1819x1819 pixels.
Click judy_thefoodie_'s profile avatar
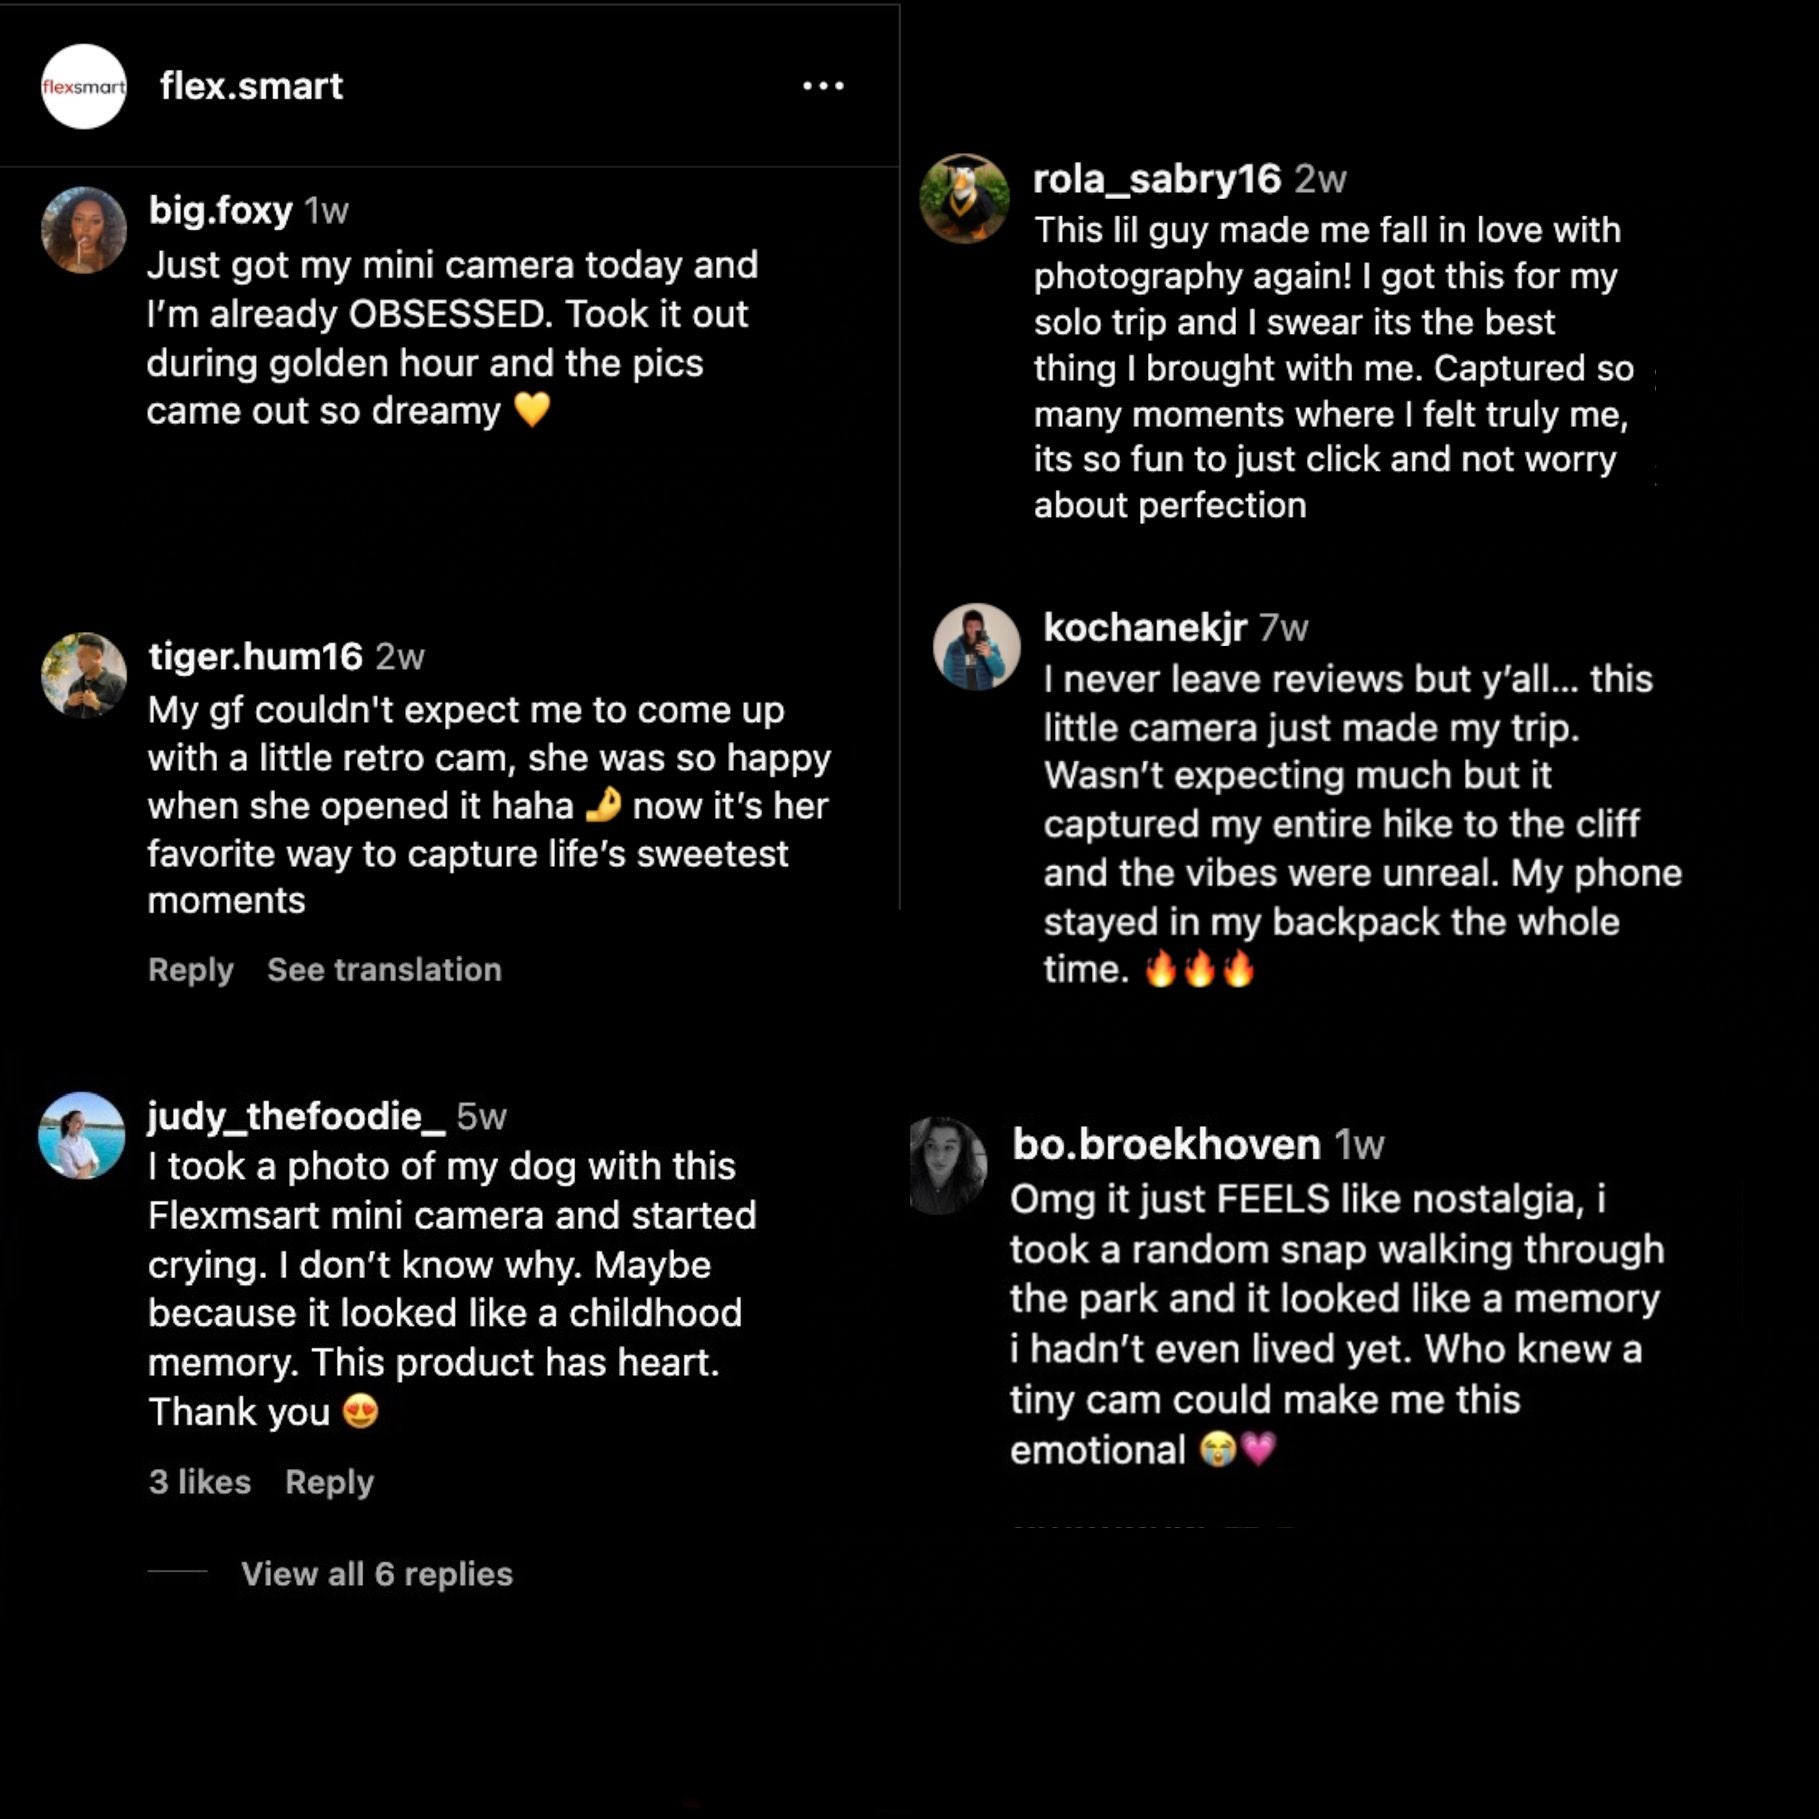coord(82,1135)
